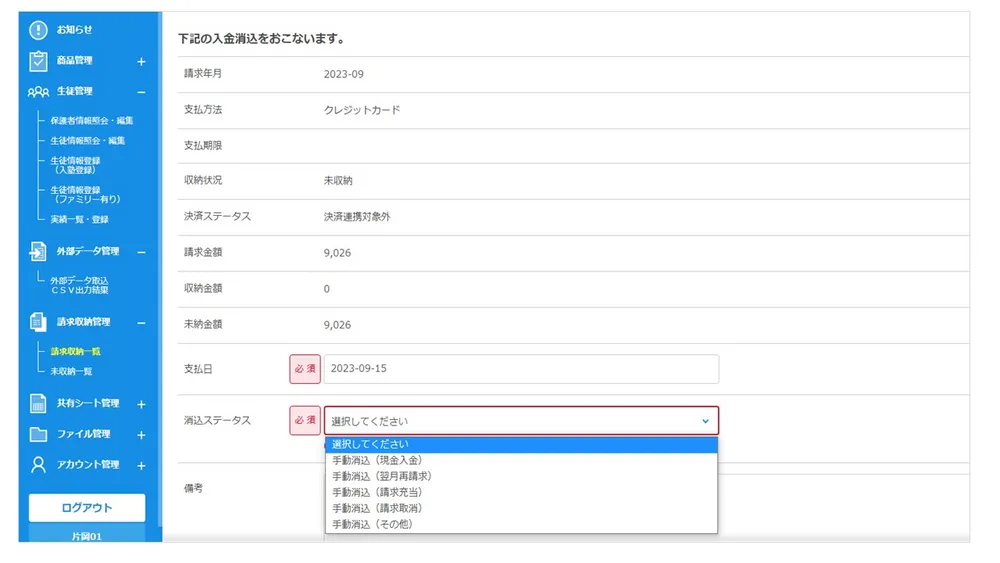Click the 商品管理 clipboard icon
The width and height of the screenshot is (1000, 563).
click(38, 61)
